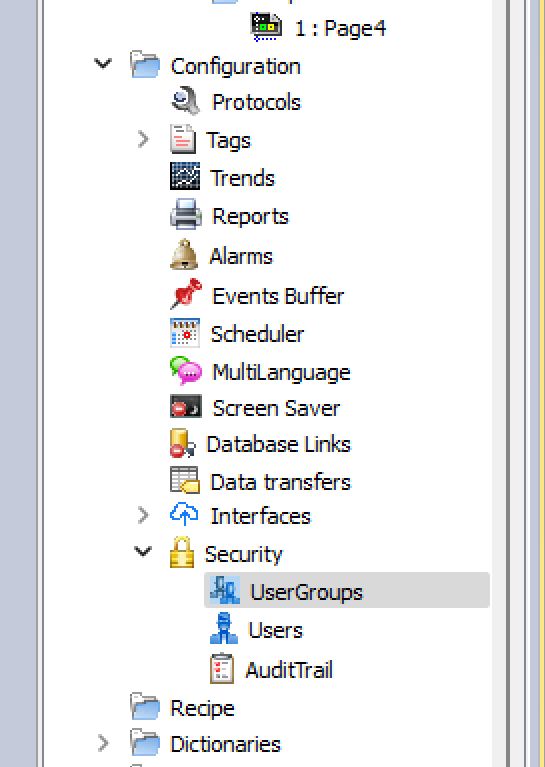Screen dimensions: 545x767
Task: Collapse the Configuration folder
Action: tap(103, 64)
